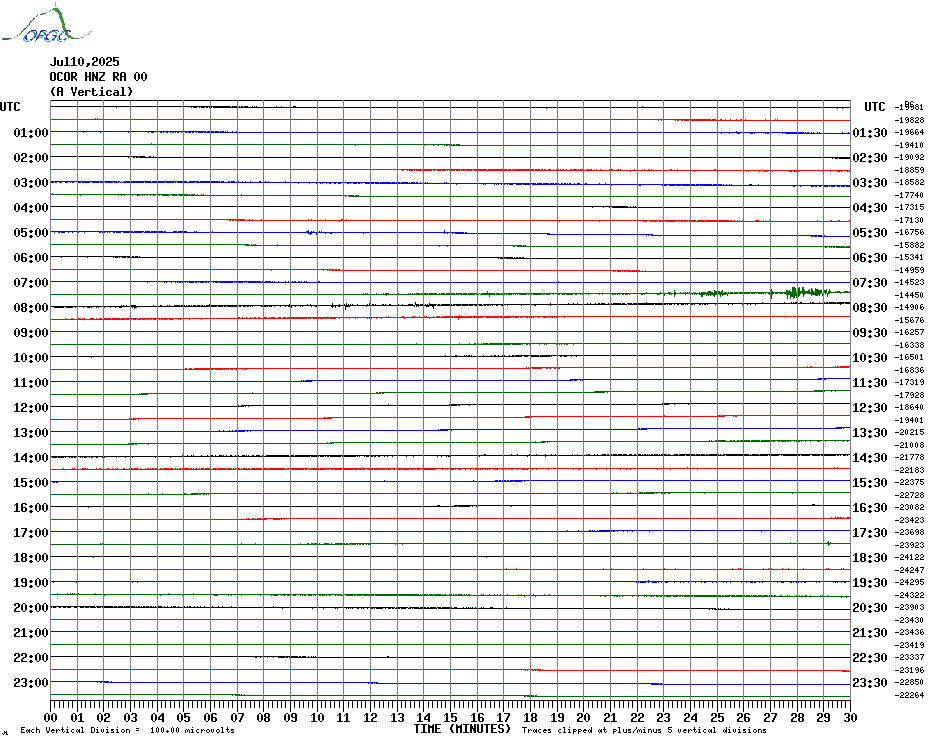930x744 pixels.
Task: Click the '20:00' time label on left axis
Action: coord(31,608)
